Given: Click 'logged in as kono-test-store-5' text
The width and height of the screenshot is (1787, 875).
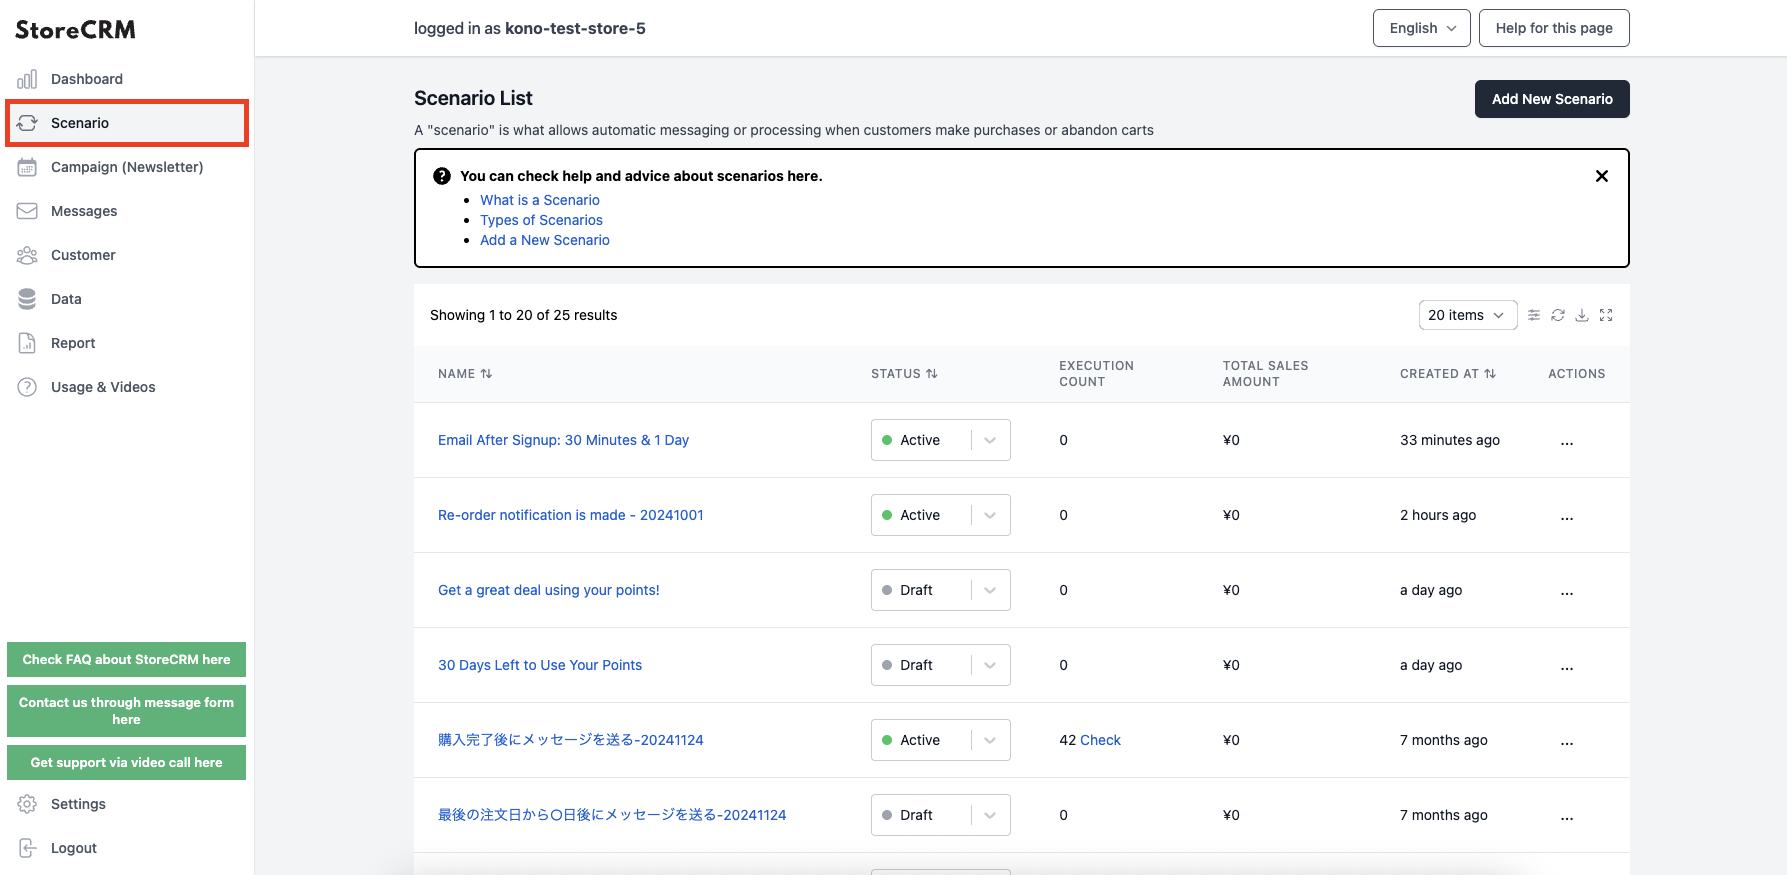Looking at the screenshot, I should [x=530, y=28].
